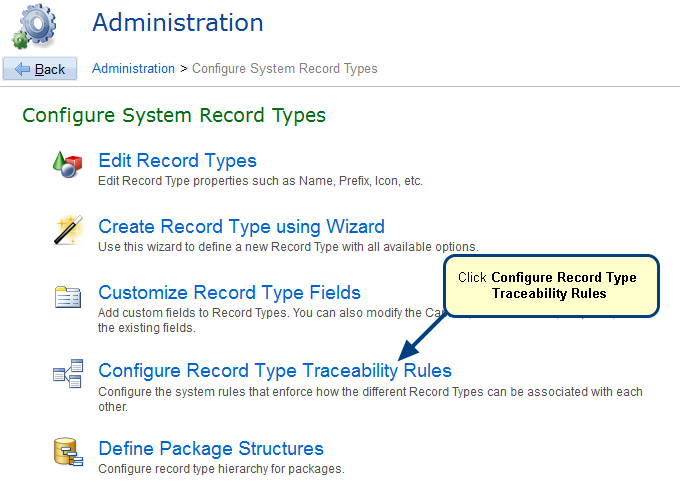Open Customize Record Type Fields
This screenshot has width=680, height=485.
pos(229,293)
